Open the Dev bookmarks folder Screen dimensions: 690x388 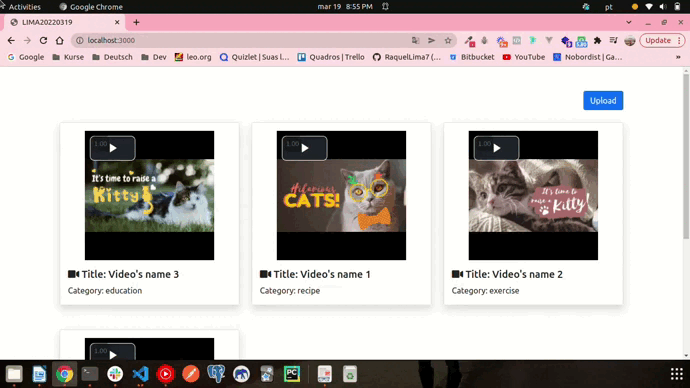coord(154,57)
